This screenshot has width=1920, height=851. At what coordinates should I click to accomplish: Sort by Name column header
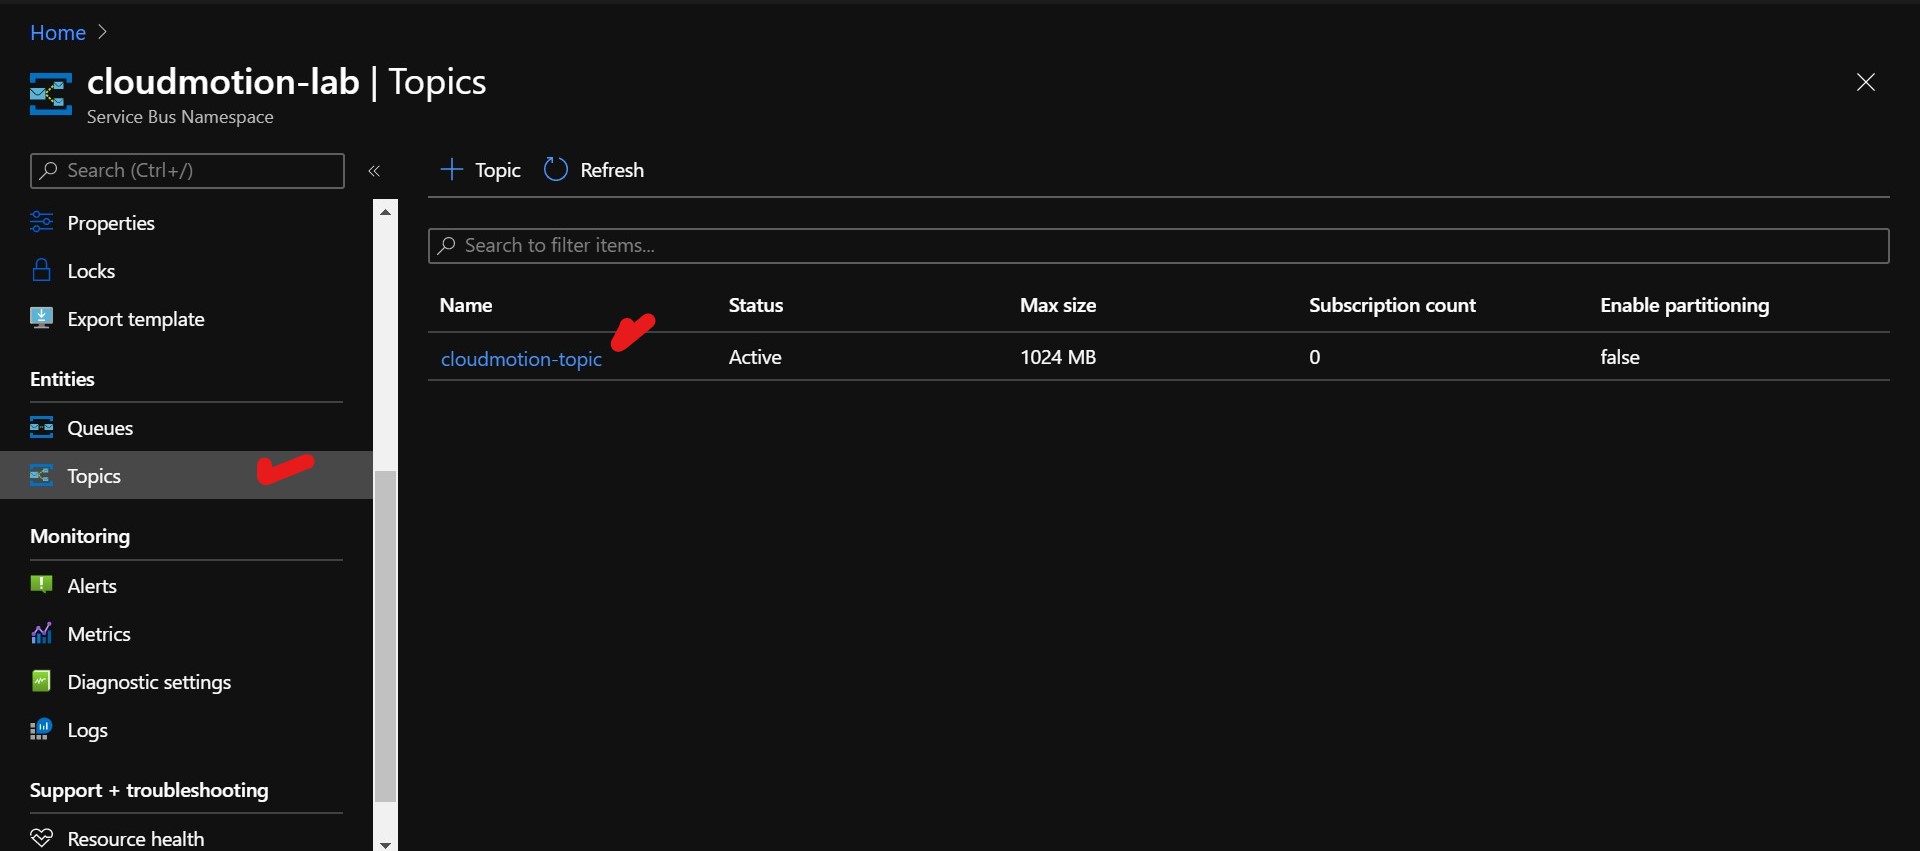(466, 305)
